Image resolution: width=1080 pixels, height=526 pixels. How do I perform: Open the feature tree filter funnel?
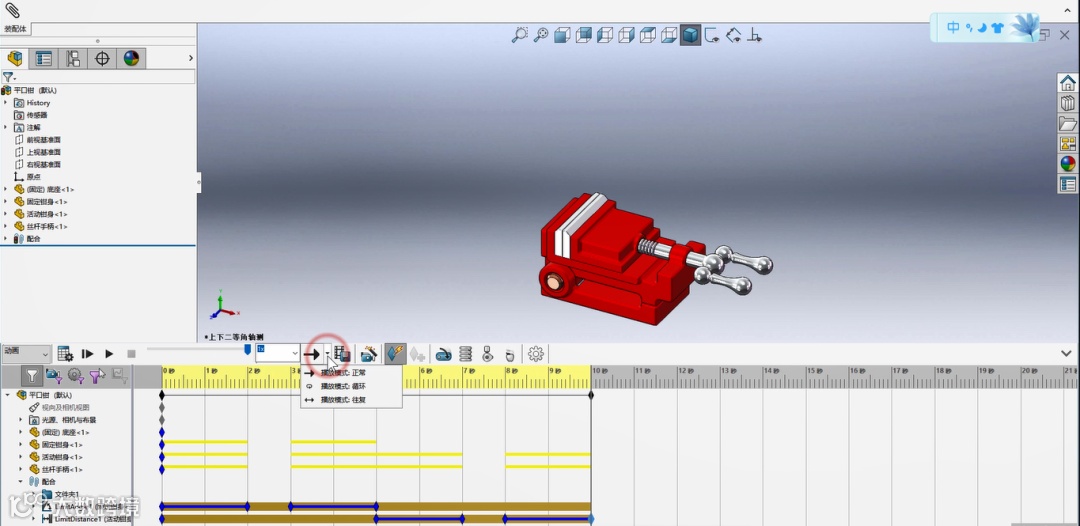pyautogui.click(x=8, y=77)
